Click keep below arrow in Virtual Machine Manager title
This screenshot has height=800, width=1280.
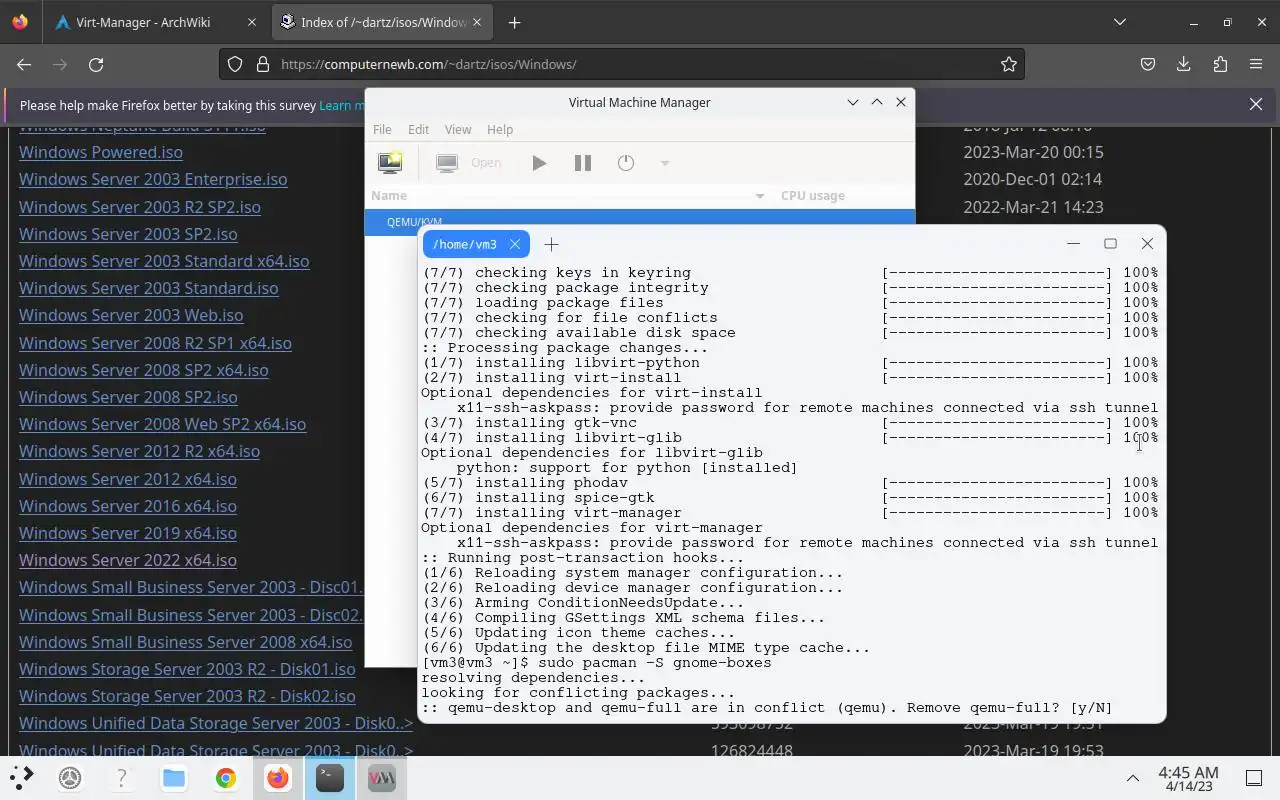pyautogui.click(x=853, y=102)
